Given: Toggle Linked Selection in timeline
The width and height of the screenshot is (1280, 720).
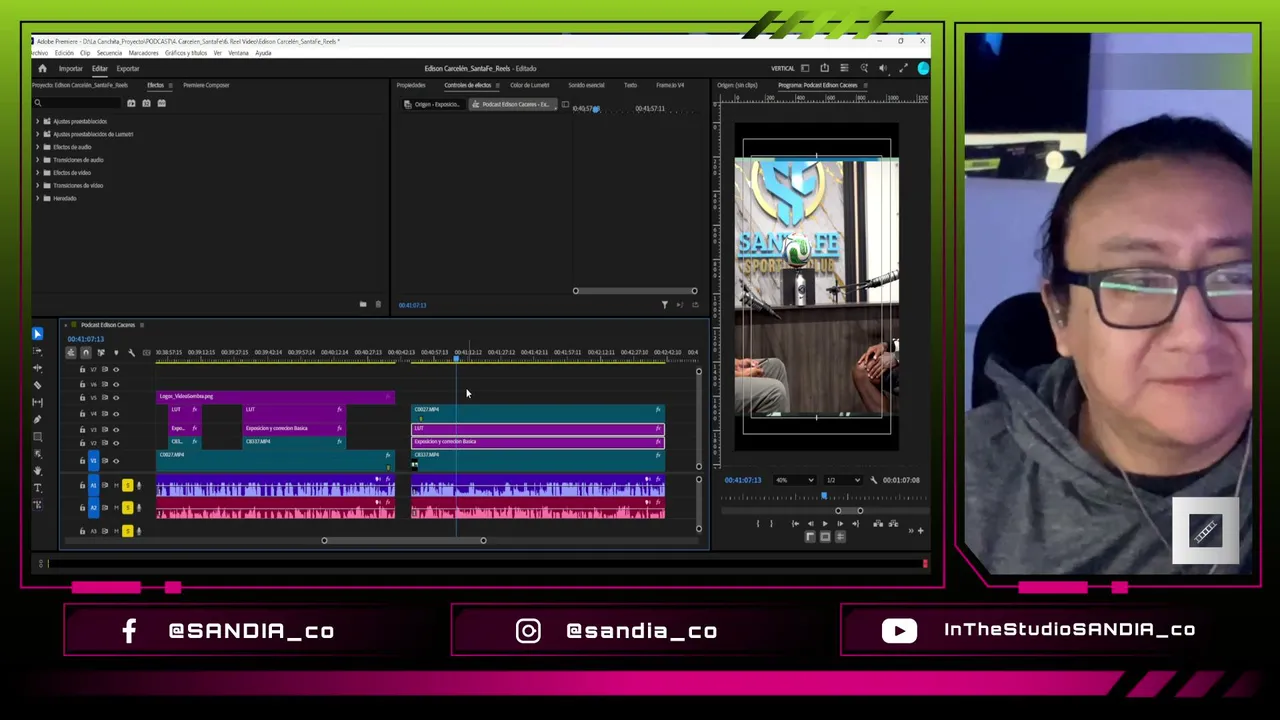Looking at the screenshot, I should 100,353.
